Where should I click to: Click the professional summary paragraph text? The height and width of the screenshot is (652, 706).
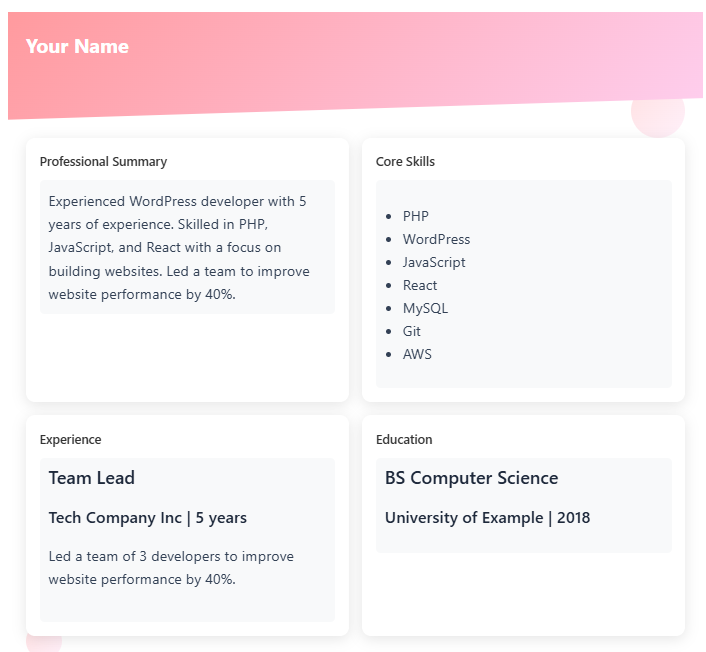point(180,247)
